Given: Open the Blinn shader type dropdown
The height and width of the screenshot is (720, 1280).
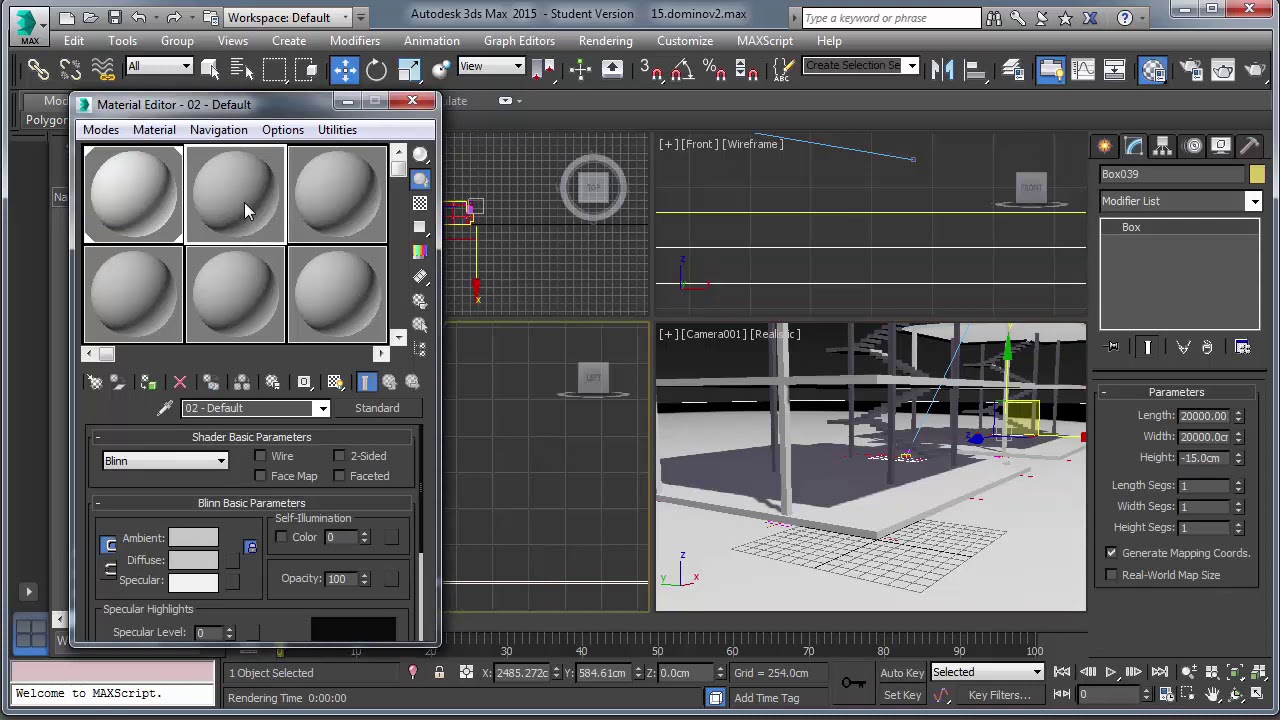Looking at the screenshot, I should 165,461.
